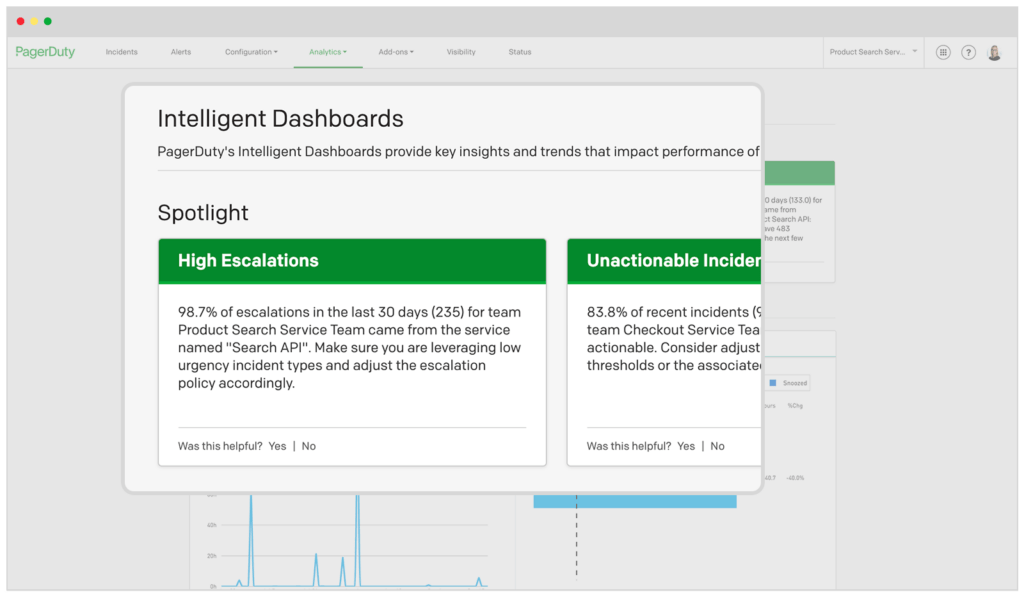The height and width of the screenshot is (604, 1024).
Task: Click the green banner behind the modal
Action: coord(799,173)
